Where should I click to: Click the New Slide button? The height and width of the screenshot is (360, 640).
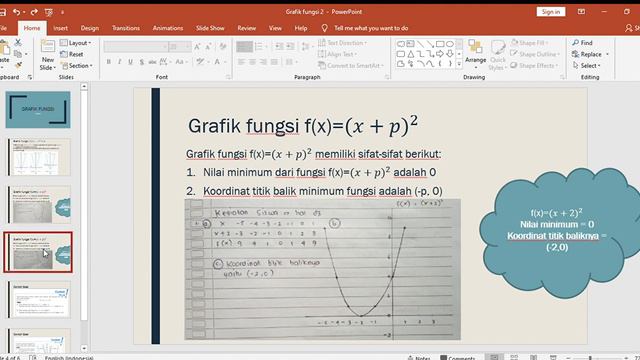coord(48,56)
